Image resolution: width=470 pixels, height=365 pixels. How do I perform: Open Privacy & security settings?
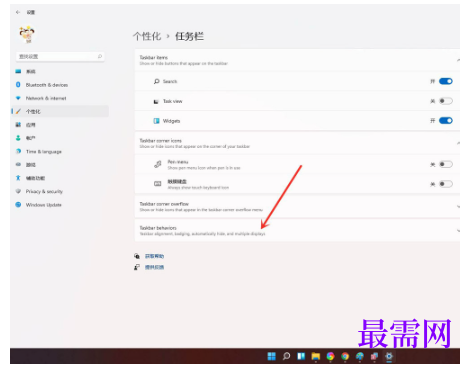[x=60, y=191]
